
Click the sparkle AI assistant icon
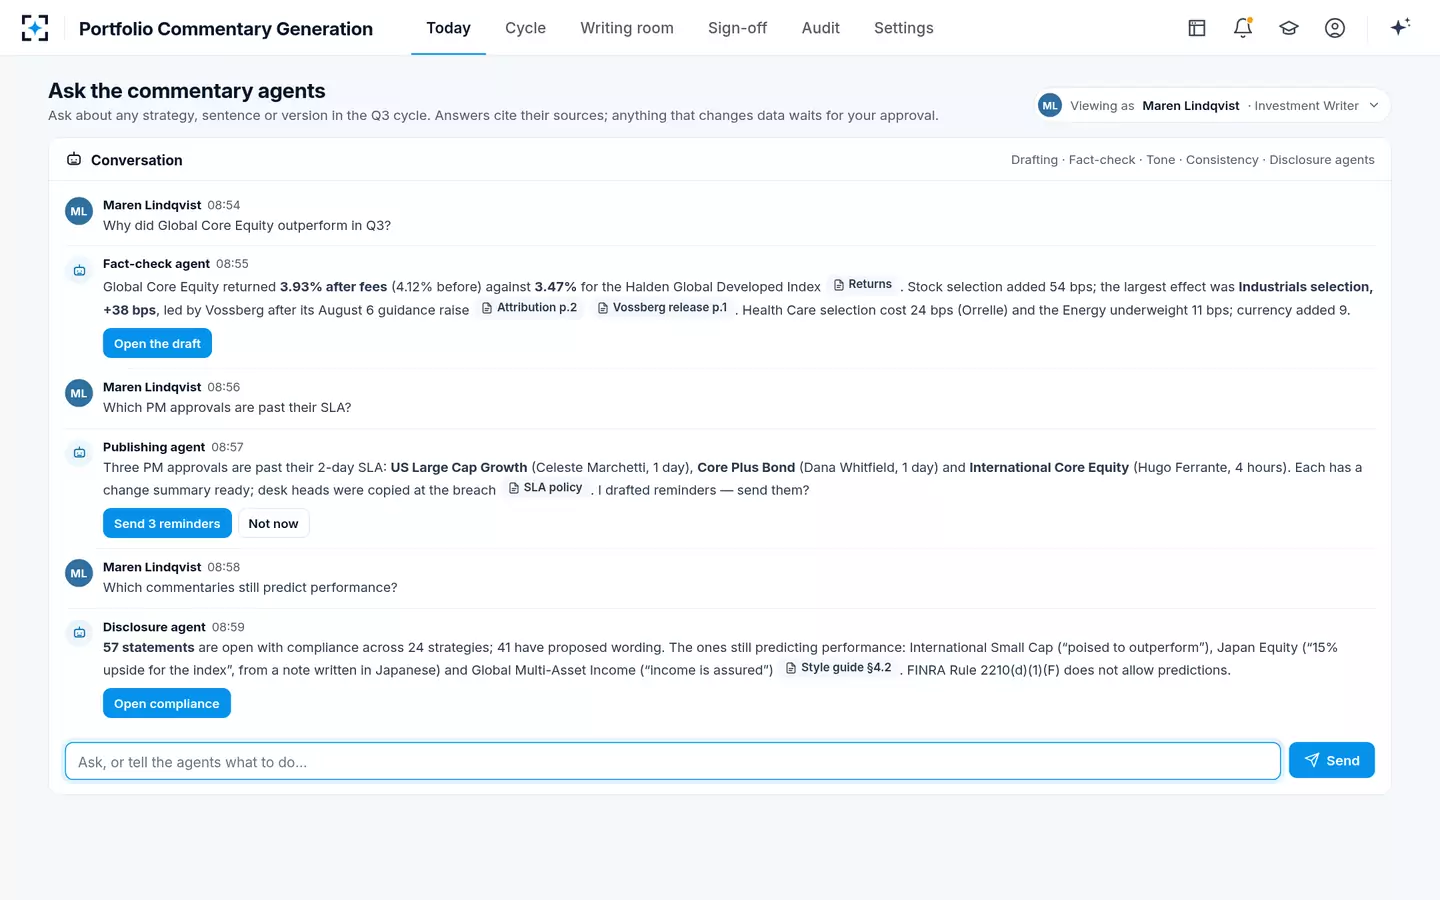(x=1400, y=27)
